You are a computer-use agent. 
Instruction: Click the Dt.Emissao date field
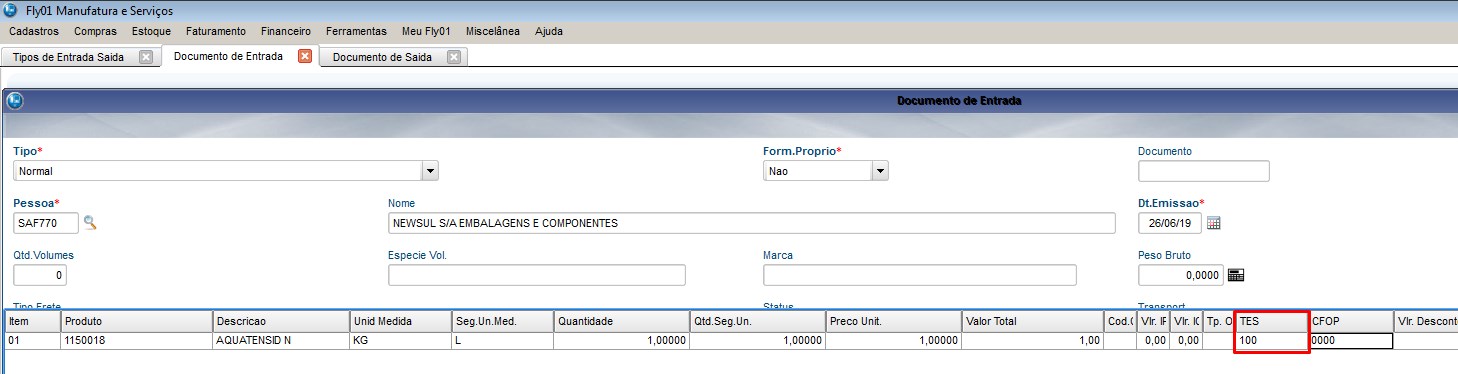point(1170,223)
